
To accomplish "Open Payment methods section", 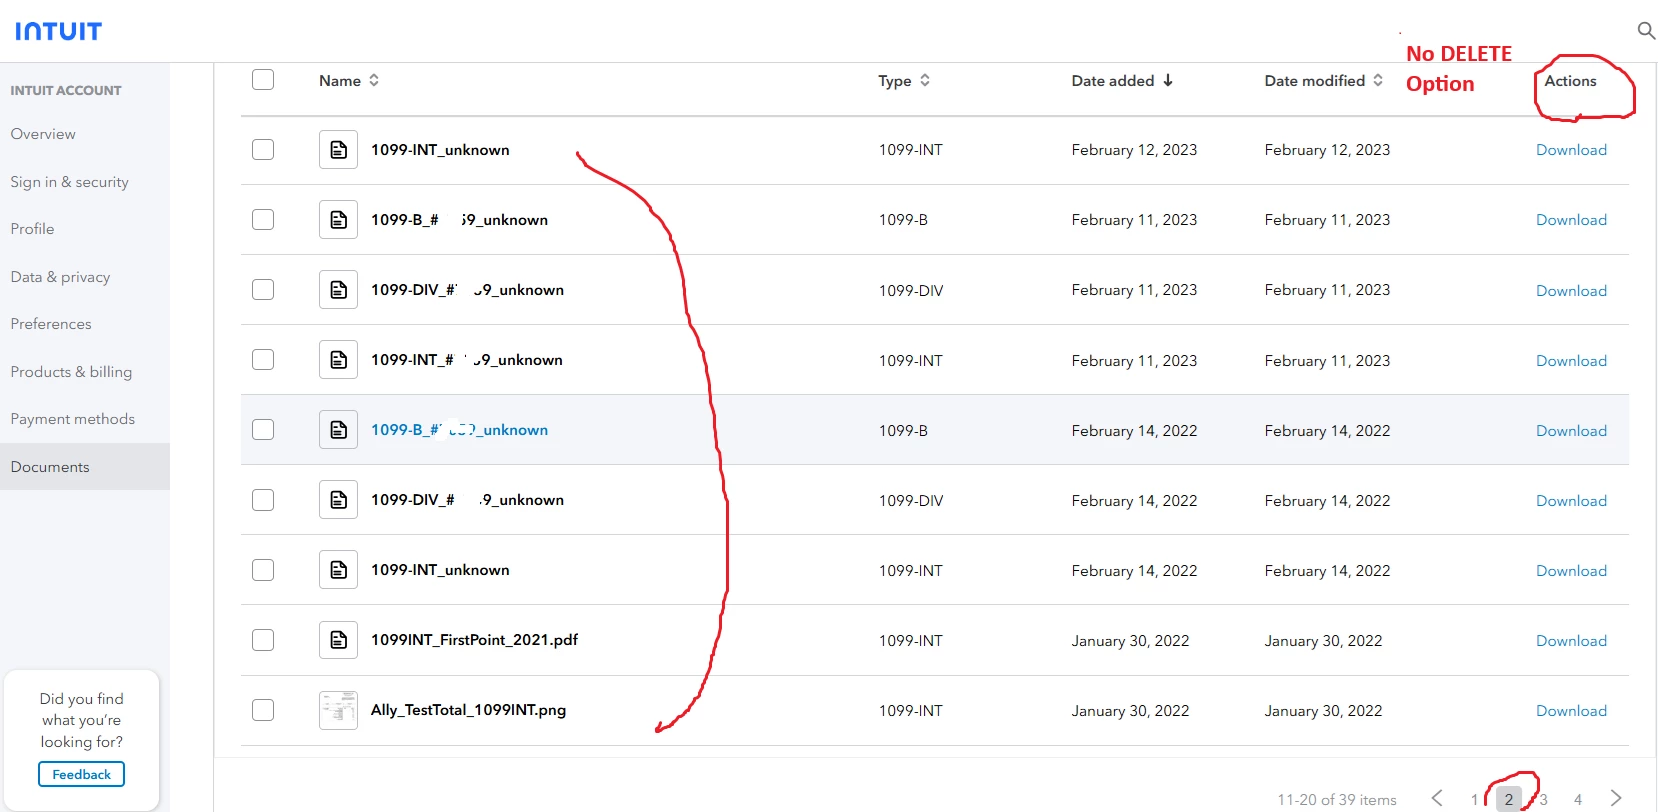I will pos(72,419).
